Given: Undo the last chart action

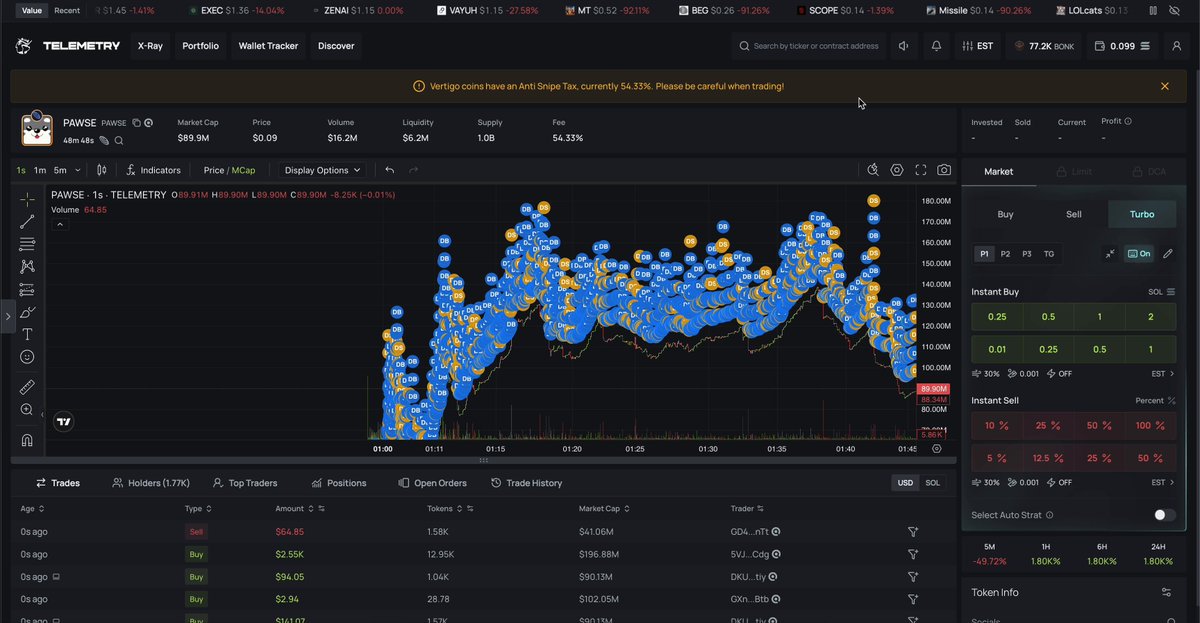Looking at the screenshot, I should pyautogui.click(x=390, y=170).
